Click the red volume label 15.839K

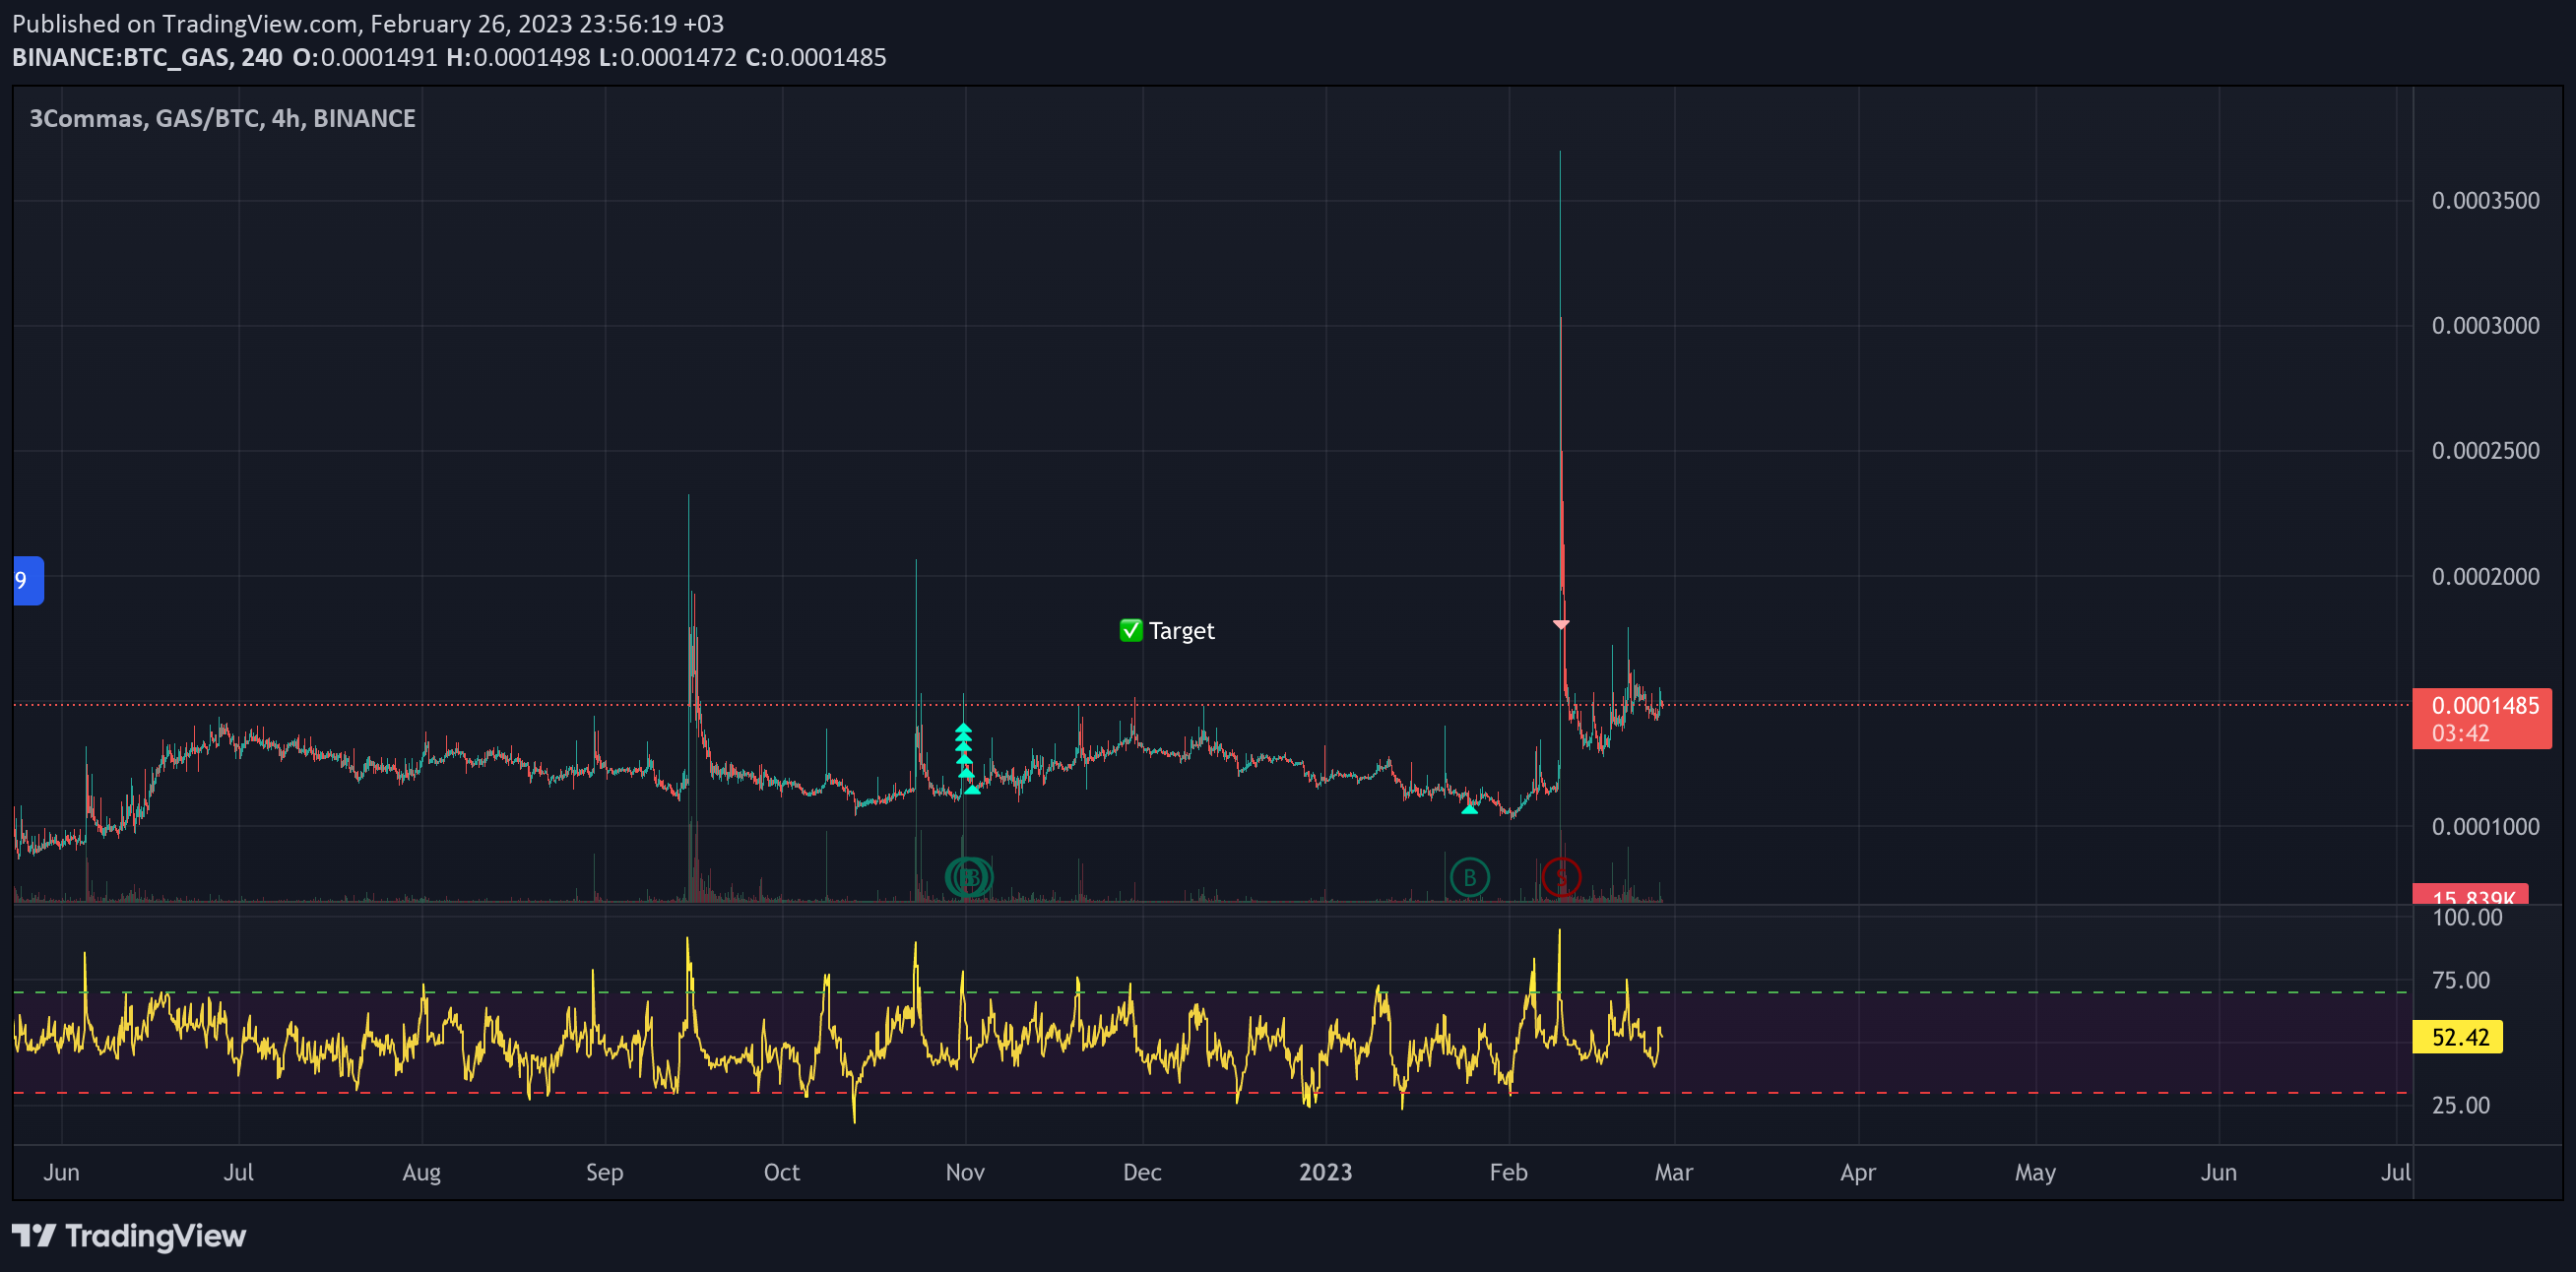point(2471,894)
